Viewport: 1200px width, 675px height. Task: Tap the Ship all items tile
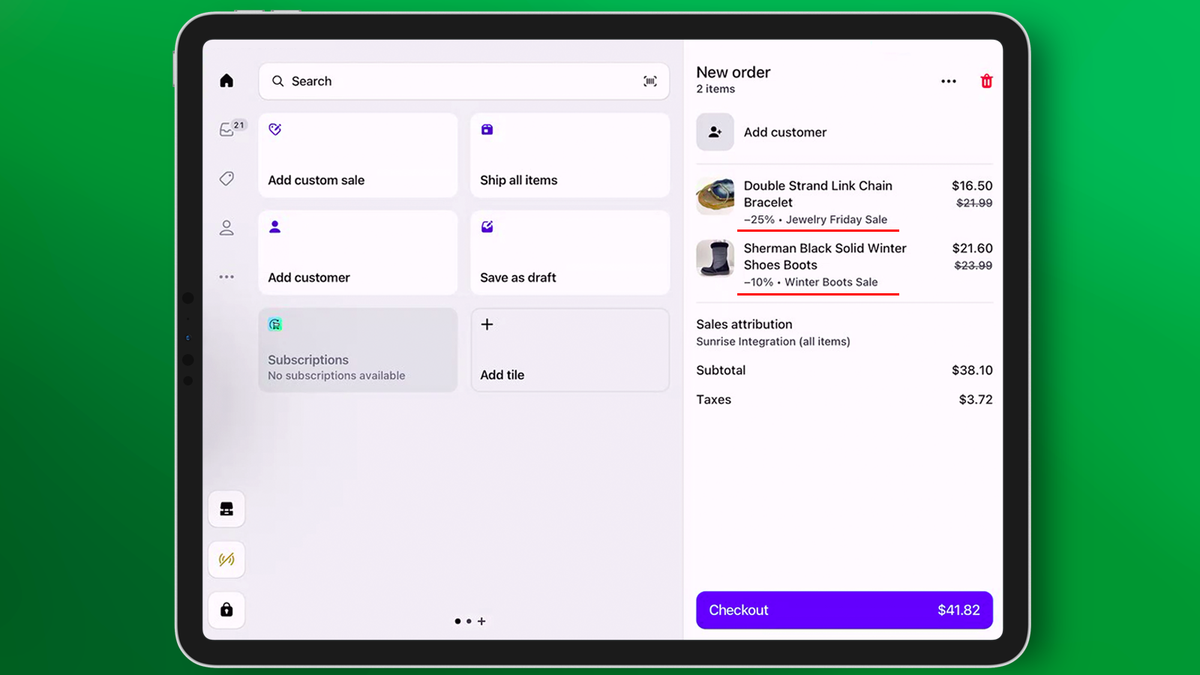tap(569, 155)
